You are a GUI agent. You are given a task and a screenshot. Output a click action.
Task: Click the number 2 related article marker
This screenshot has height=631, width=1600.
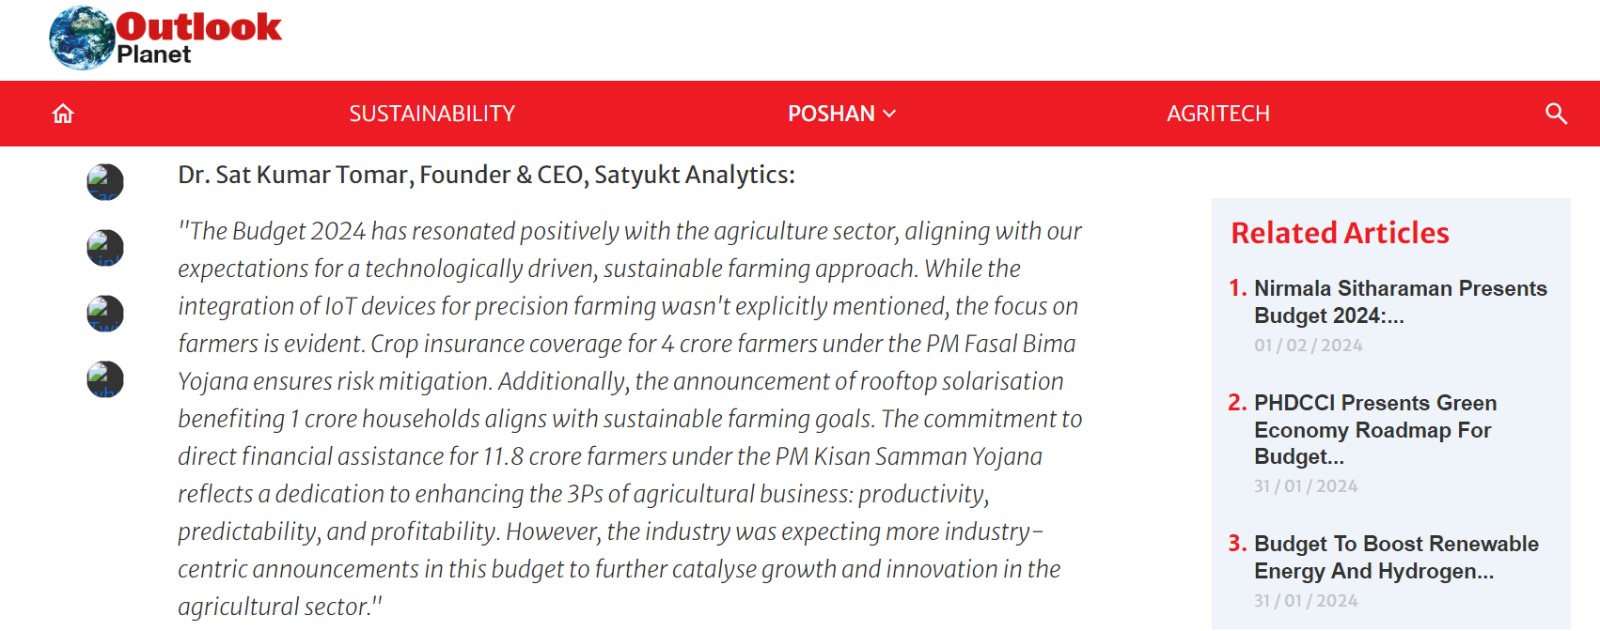coord(1237,403)
